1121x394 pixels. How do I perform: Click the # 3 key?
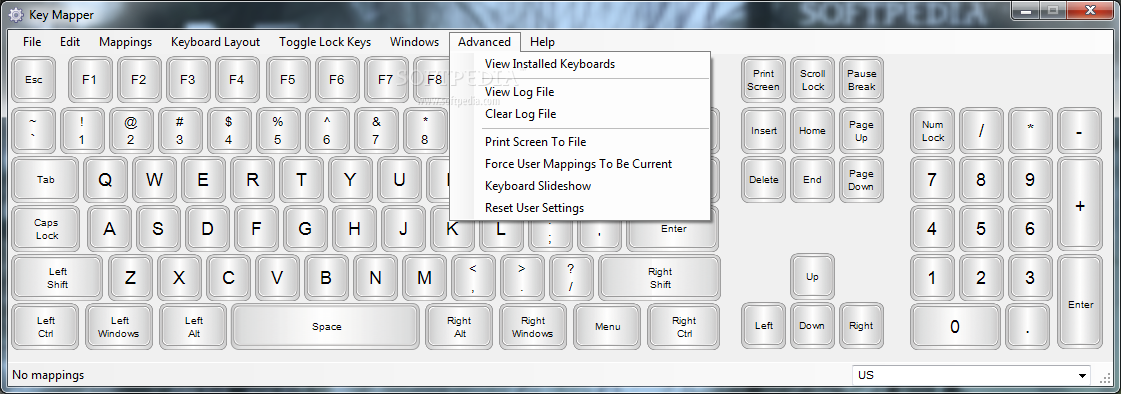(179, 131)
